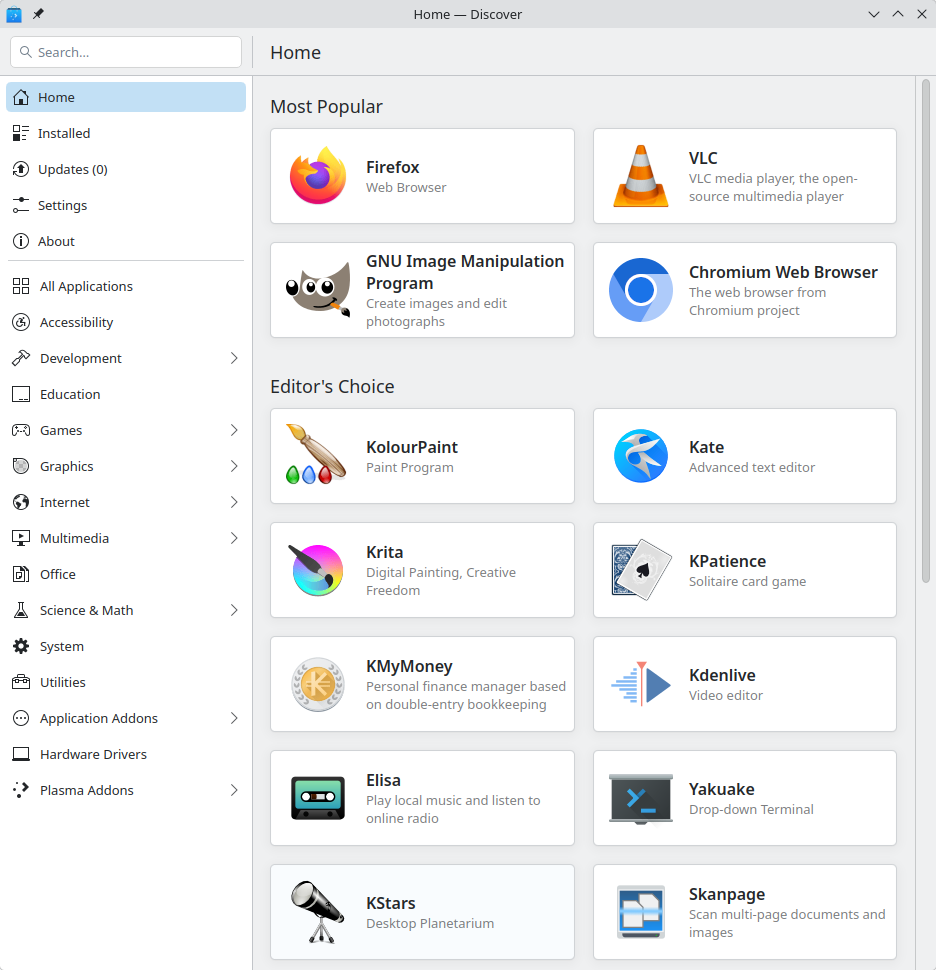Open Settings in the sidebar
The image size is (936, 970).
pos(62,205)
